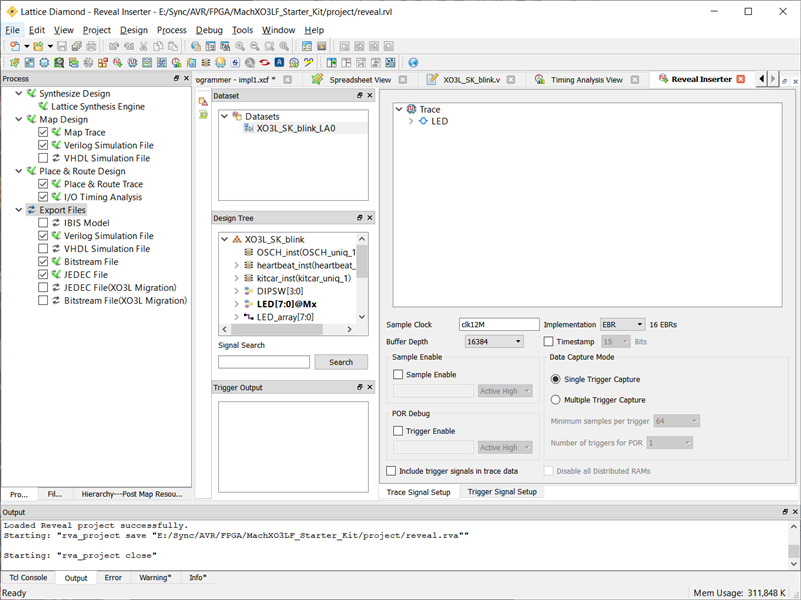
Task: Click the blue 'A' toolbar icon
Action: tap(280, 62)
